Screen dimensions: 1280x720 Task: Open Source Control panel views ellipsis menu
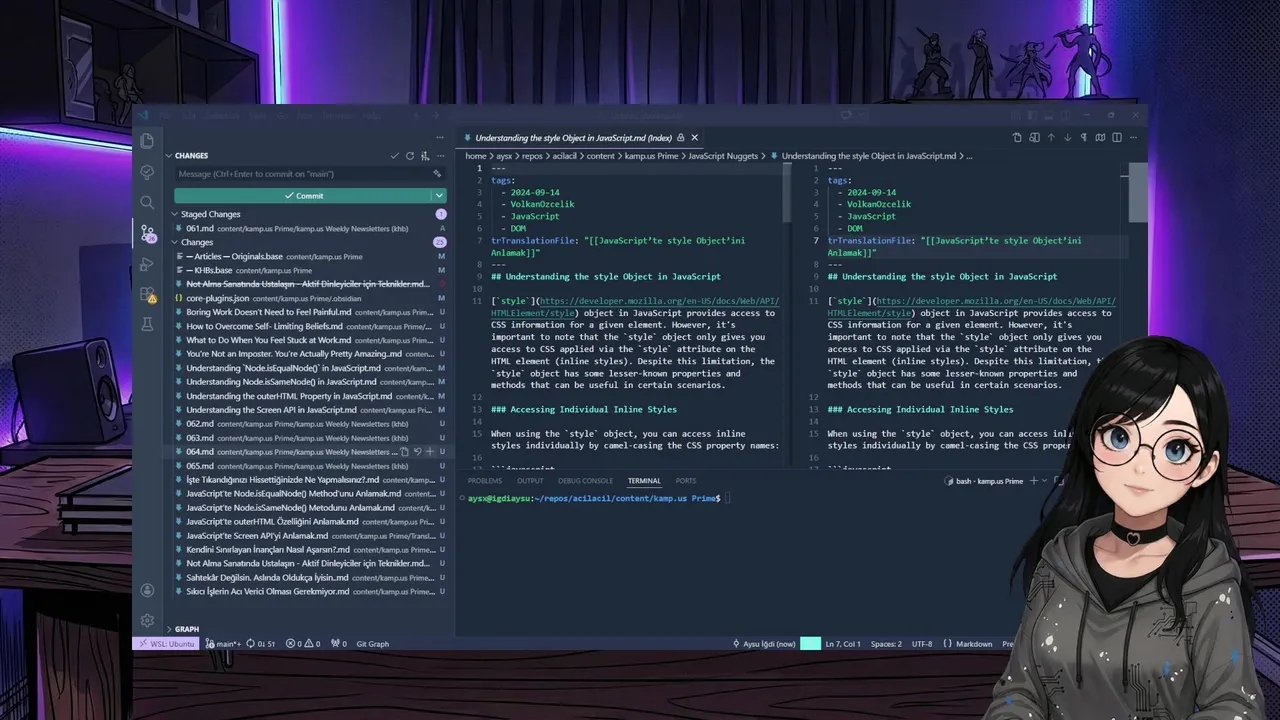[x=440, y=137]
